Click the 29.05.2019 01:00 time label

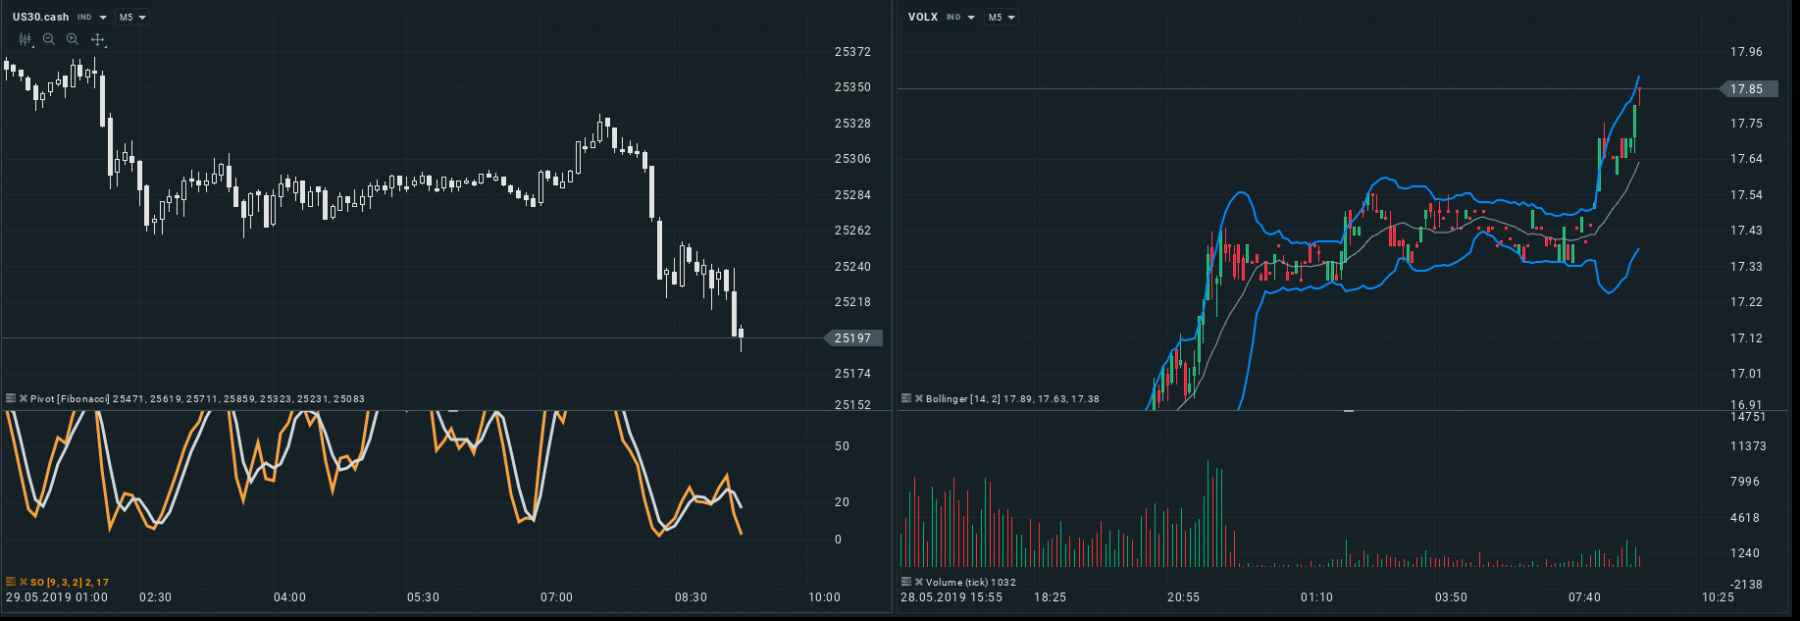pos(57,597)
